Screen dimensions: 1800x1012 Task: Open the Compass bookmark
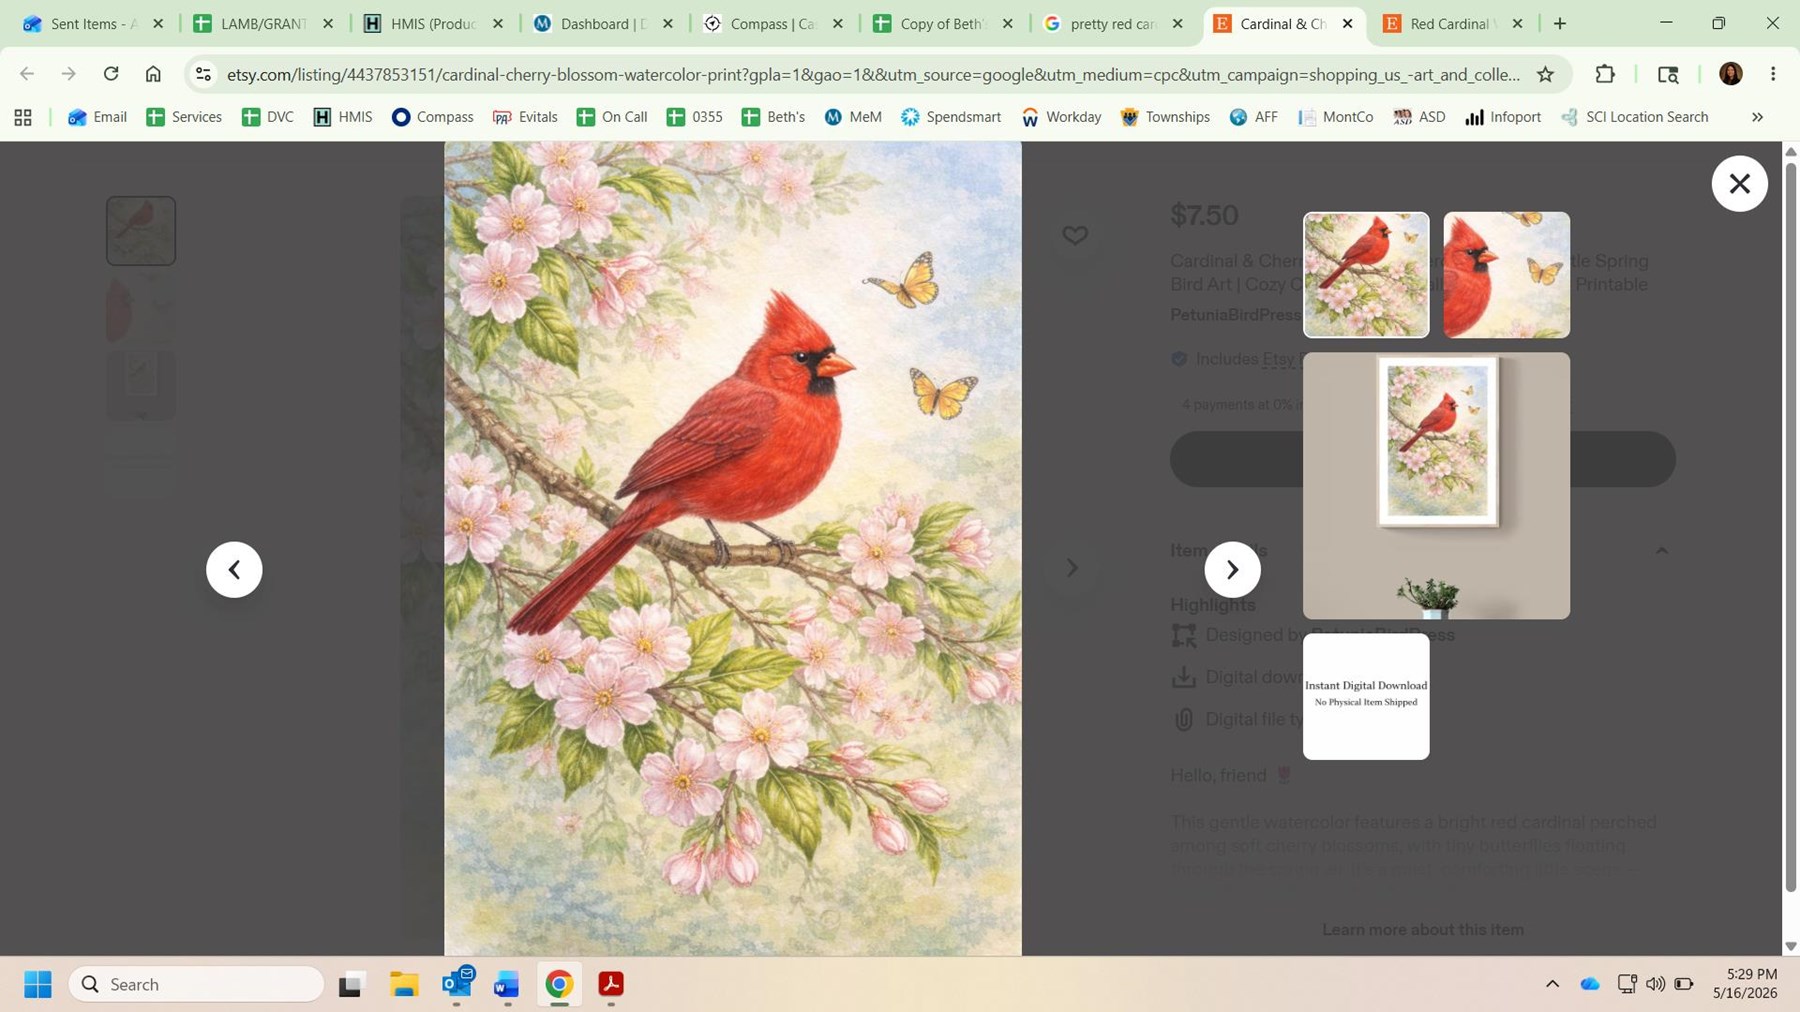click(432, 117)
